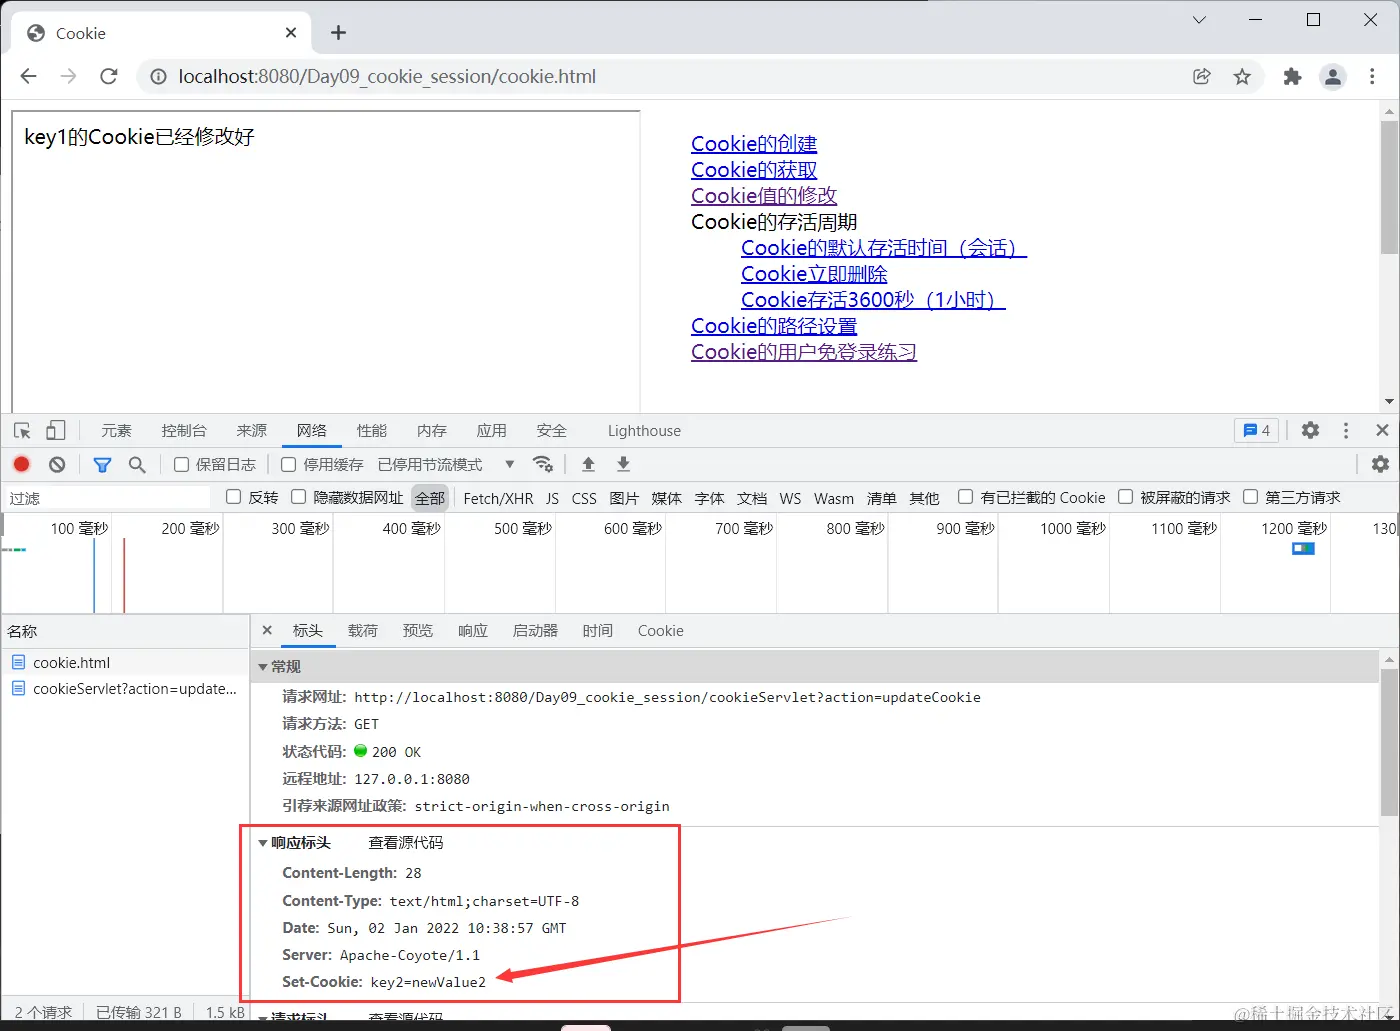
Task: Open network panel settings gear
Action: click(1380, 464)
